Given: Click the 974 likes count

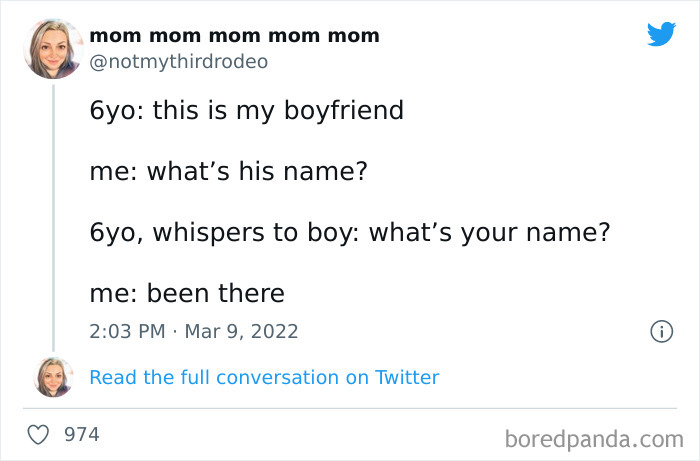Looking at the screenshot, I should [x=81, y=435].
